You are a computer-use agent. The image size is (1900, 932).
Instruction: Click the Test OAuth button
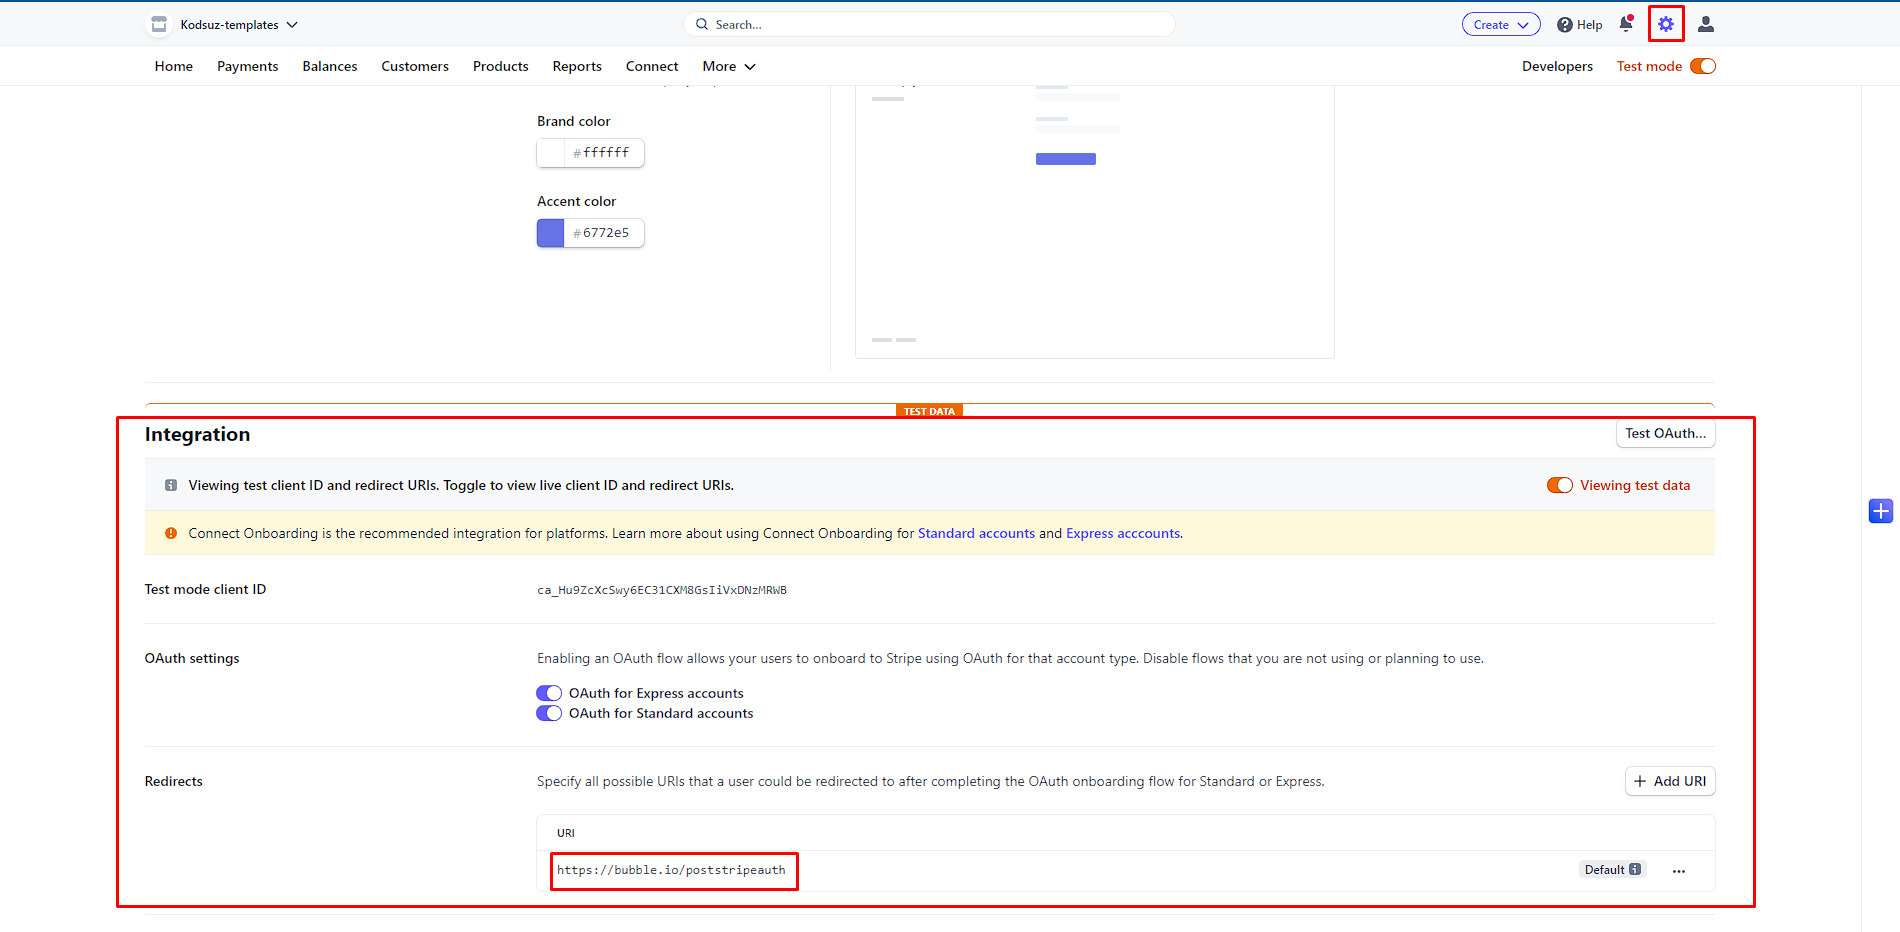tap(1666, 433)
